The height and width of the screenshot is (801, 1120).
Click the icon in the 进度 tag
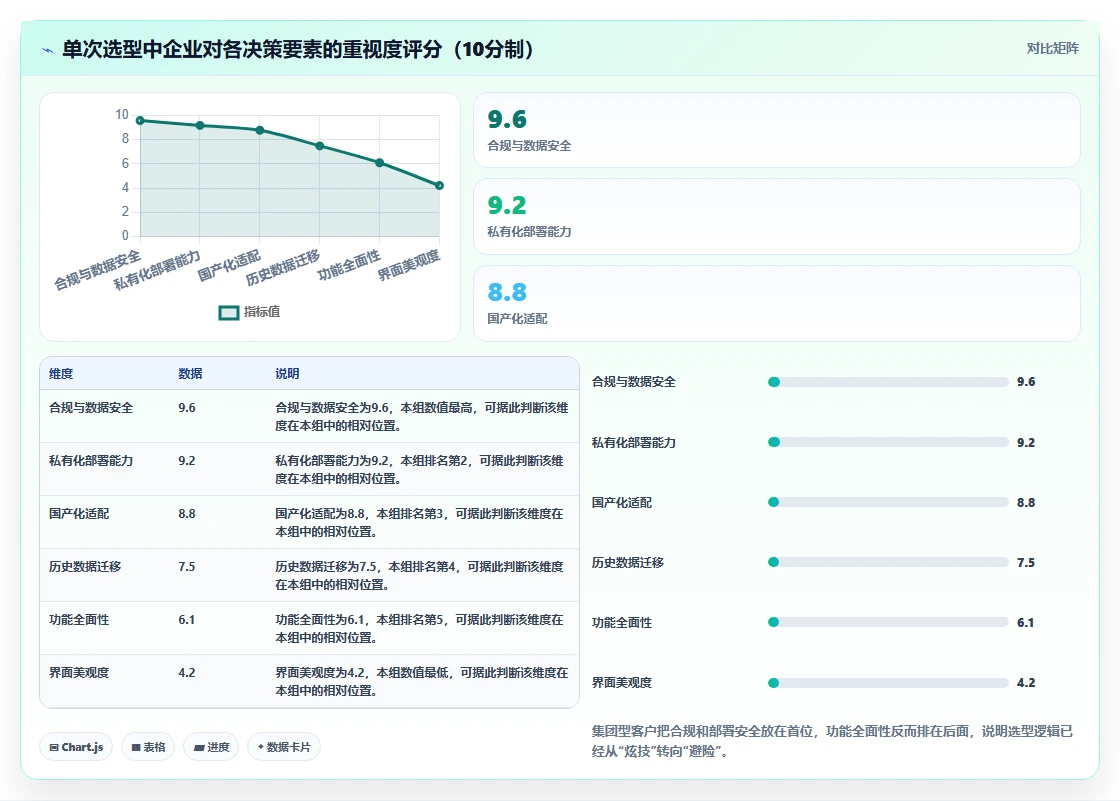(x=199, y=747)
